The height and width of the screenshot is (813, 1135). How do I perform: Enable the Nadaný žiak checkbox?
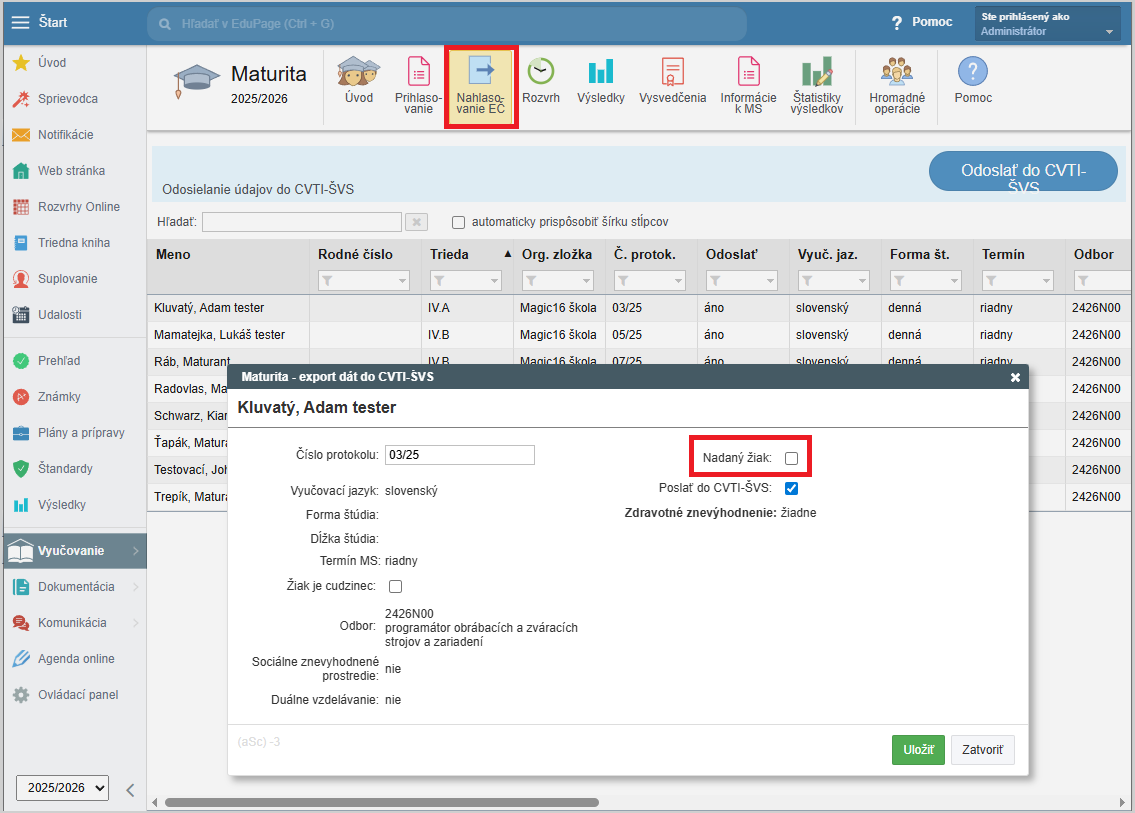click(x=791, y=459)
